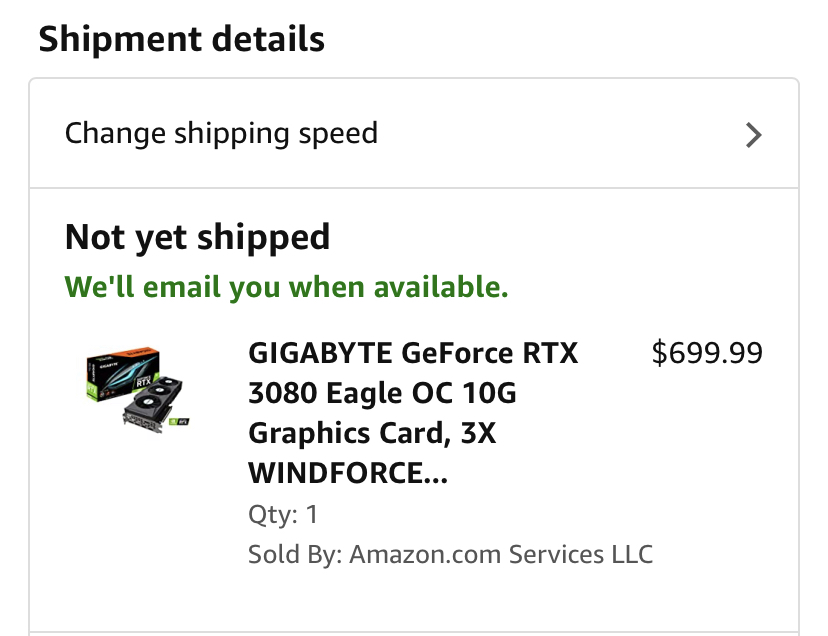The height and width of the screenshot is (636, 828).
Task: Expand the Change shipping speed chevron
Action: point(754,135)
